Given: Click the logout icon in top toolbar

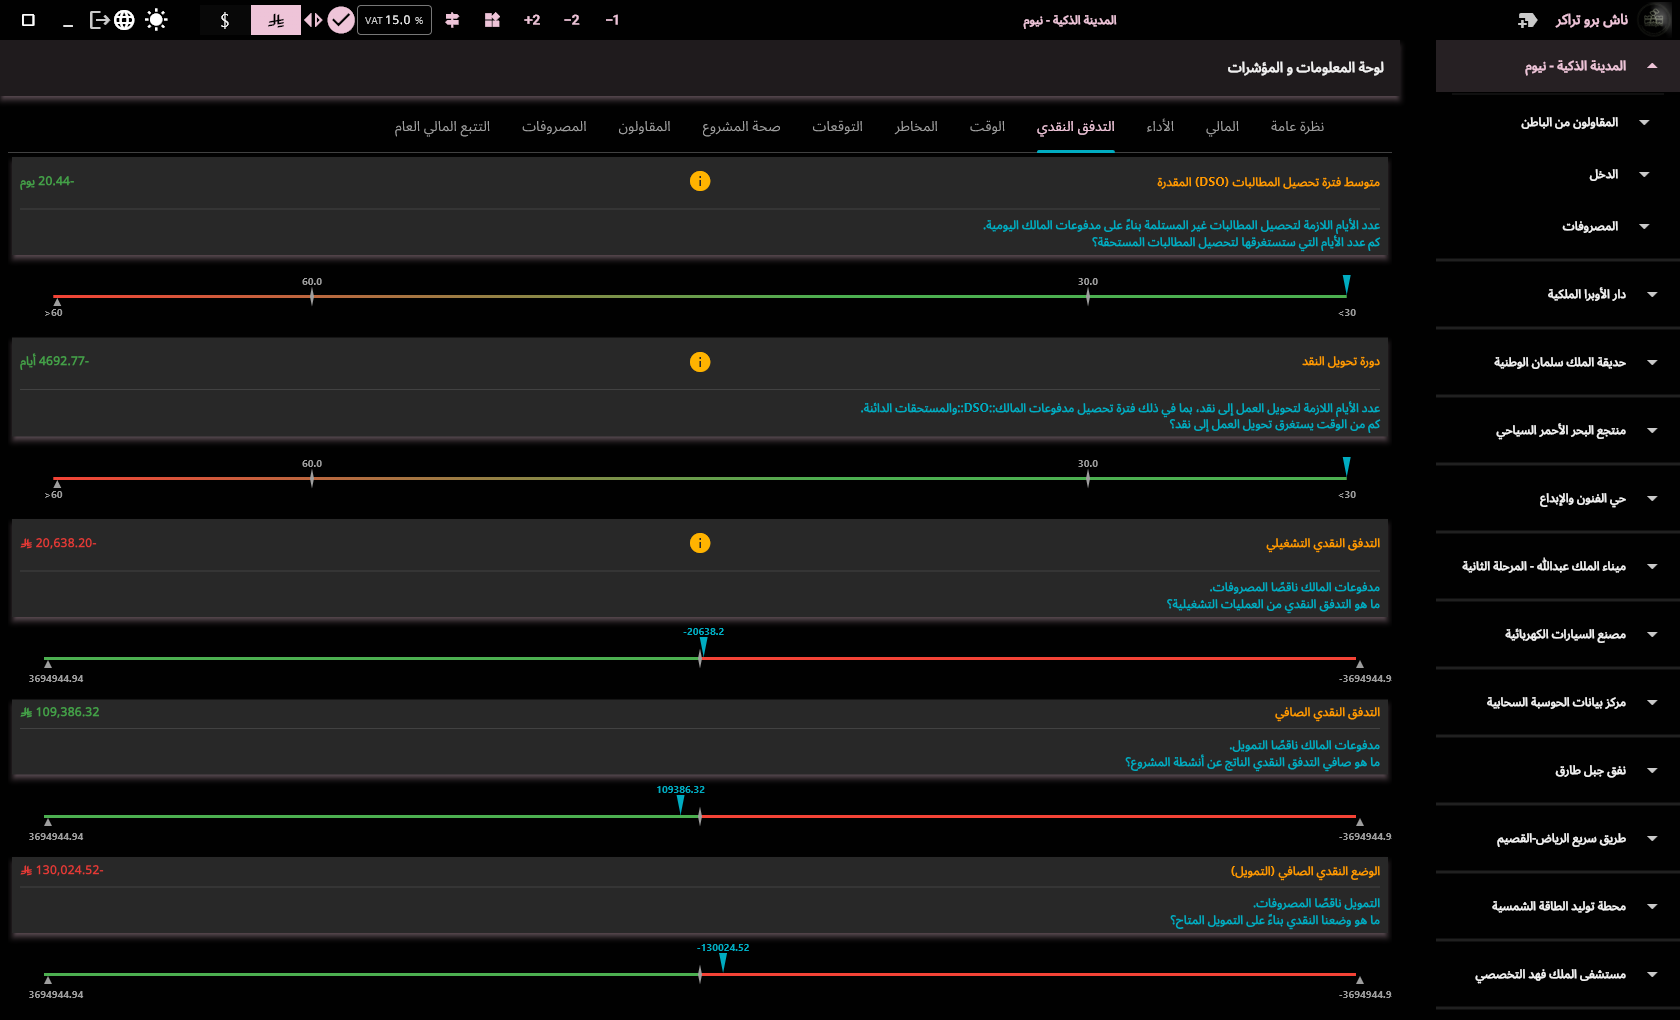Looking at the screenshot, I should (x=99, y=20).
